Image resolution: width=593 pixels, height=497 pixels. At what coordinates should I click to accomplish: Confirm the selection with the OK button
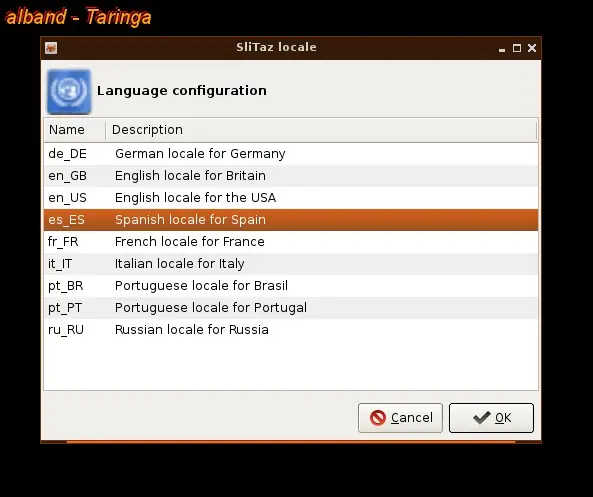pos(491,418)
